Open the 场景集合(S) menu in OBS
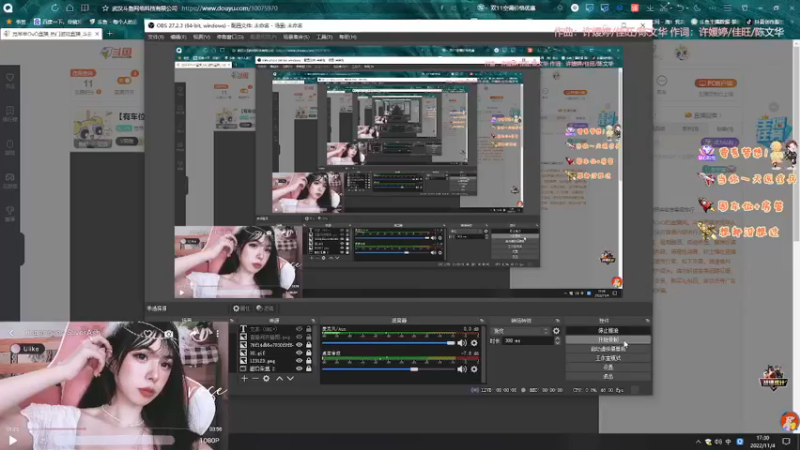Image resolution: width=800 pixels, height=450 pixels. click(x=296, y=37)
